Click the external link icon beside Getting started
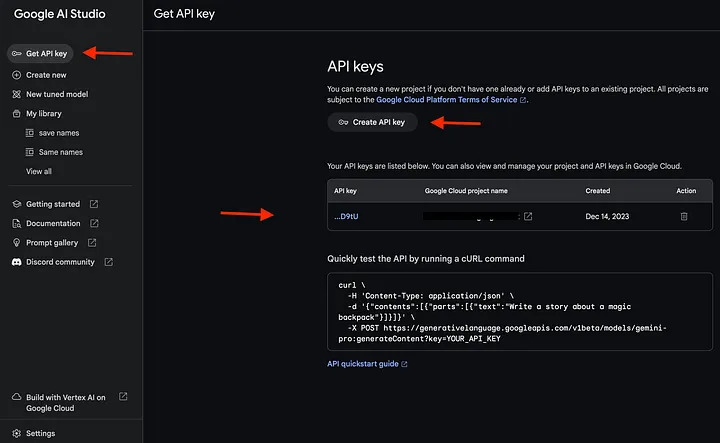Viewport: 720px width, 443px height. [x=93, y=204]
